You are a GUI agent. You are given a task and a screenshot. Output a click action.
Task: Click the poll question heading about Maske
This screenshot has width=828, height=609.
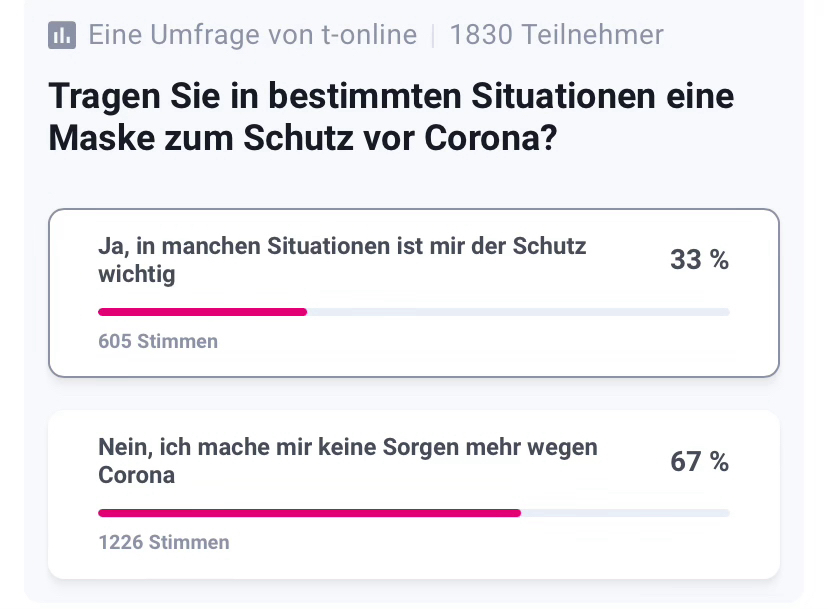390,118
